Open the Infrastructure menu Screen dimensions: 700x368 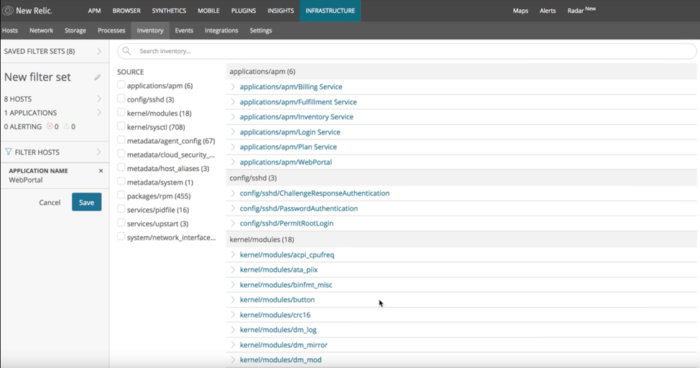(330, 11)
